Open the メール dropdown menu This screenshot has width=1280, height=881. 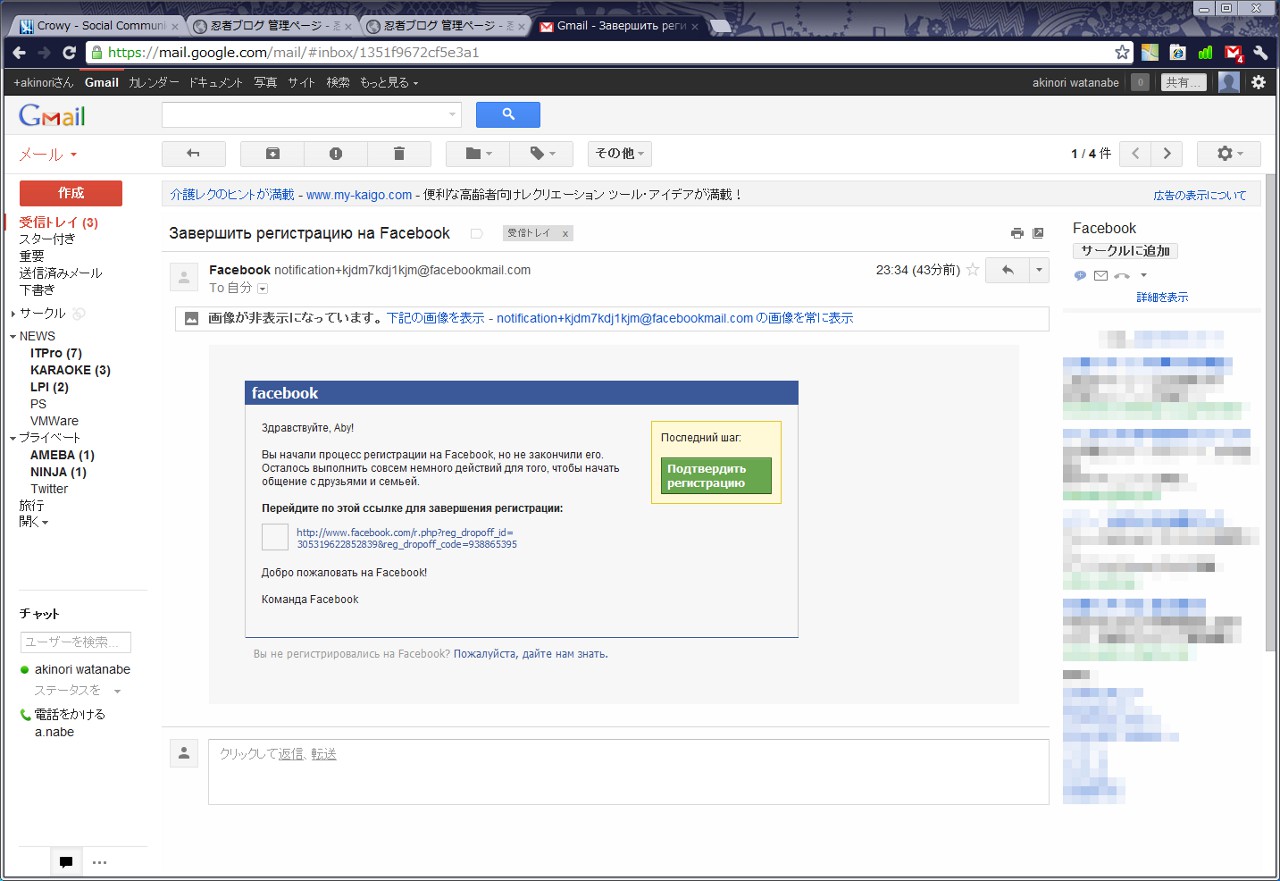[48, 155]
